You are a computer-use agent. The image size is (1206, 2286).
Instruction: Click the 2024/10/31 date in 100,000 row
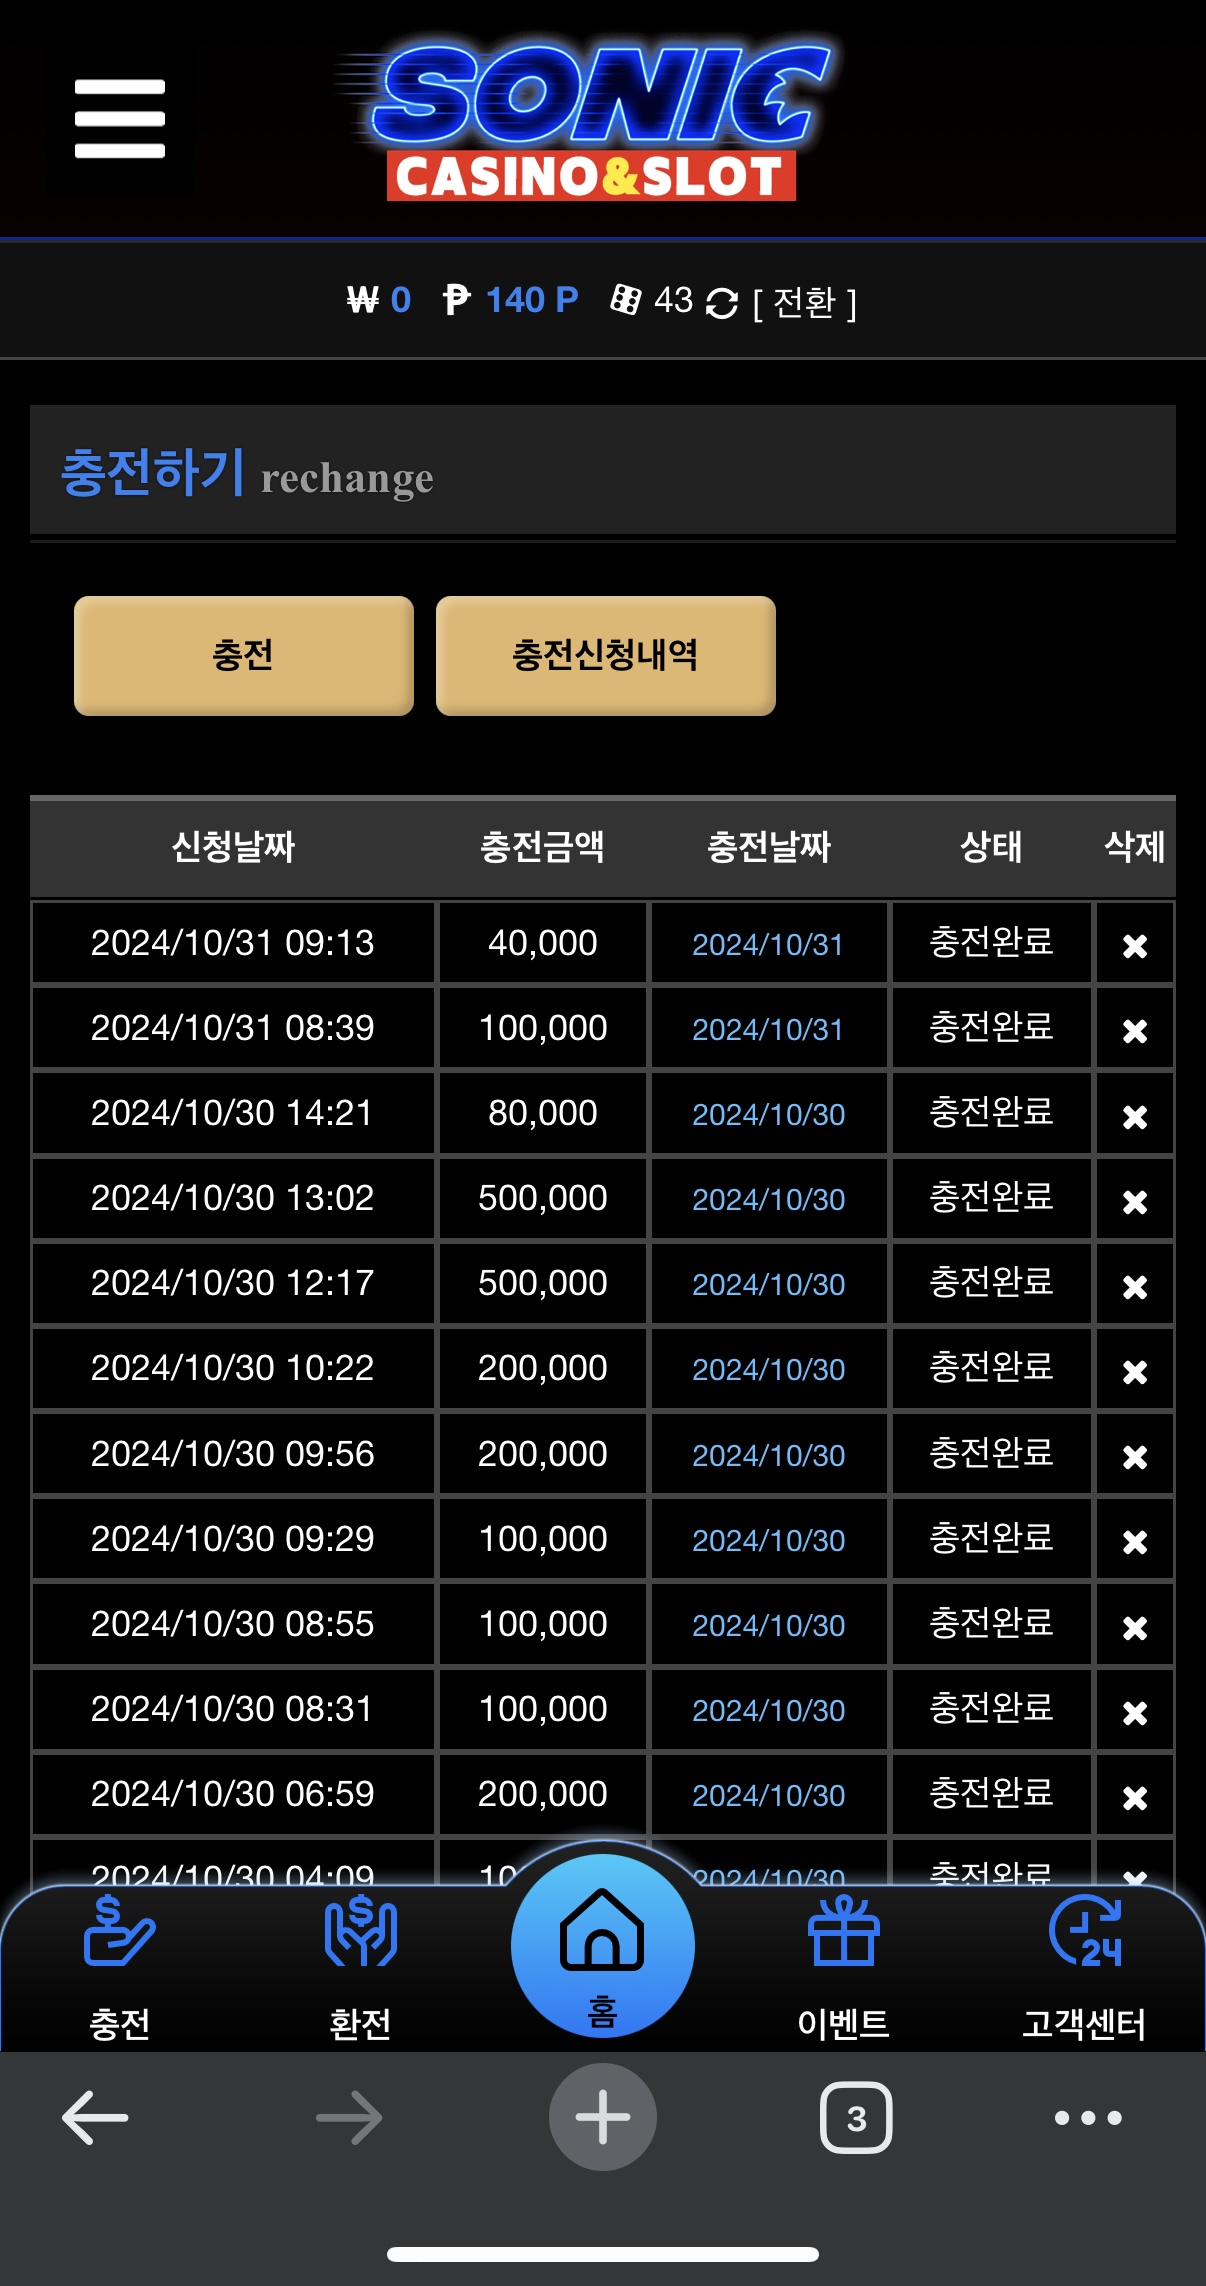coord(768,1029)
